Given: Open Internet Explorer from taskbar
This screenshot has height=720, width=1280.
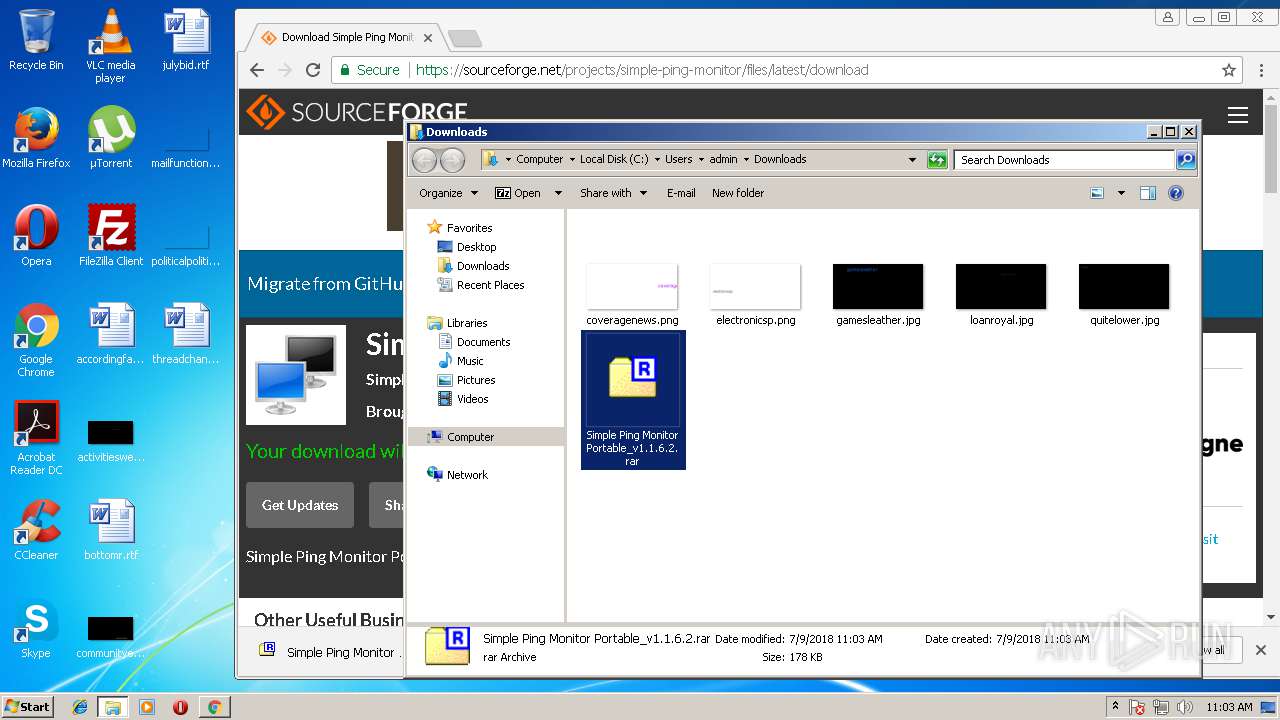Looking at the screenshot, I should point(80,707).
